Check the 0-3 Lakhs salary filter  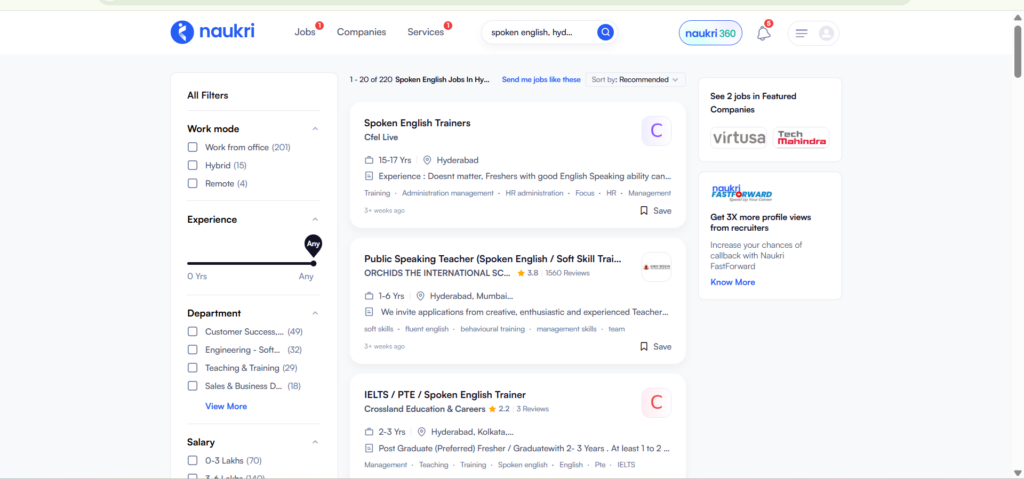pos(193,460)
